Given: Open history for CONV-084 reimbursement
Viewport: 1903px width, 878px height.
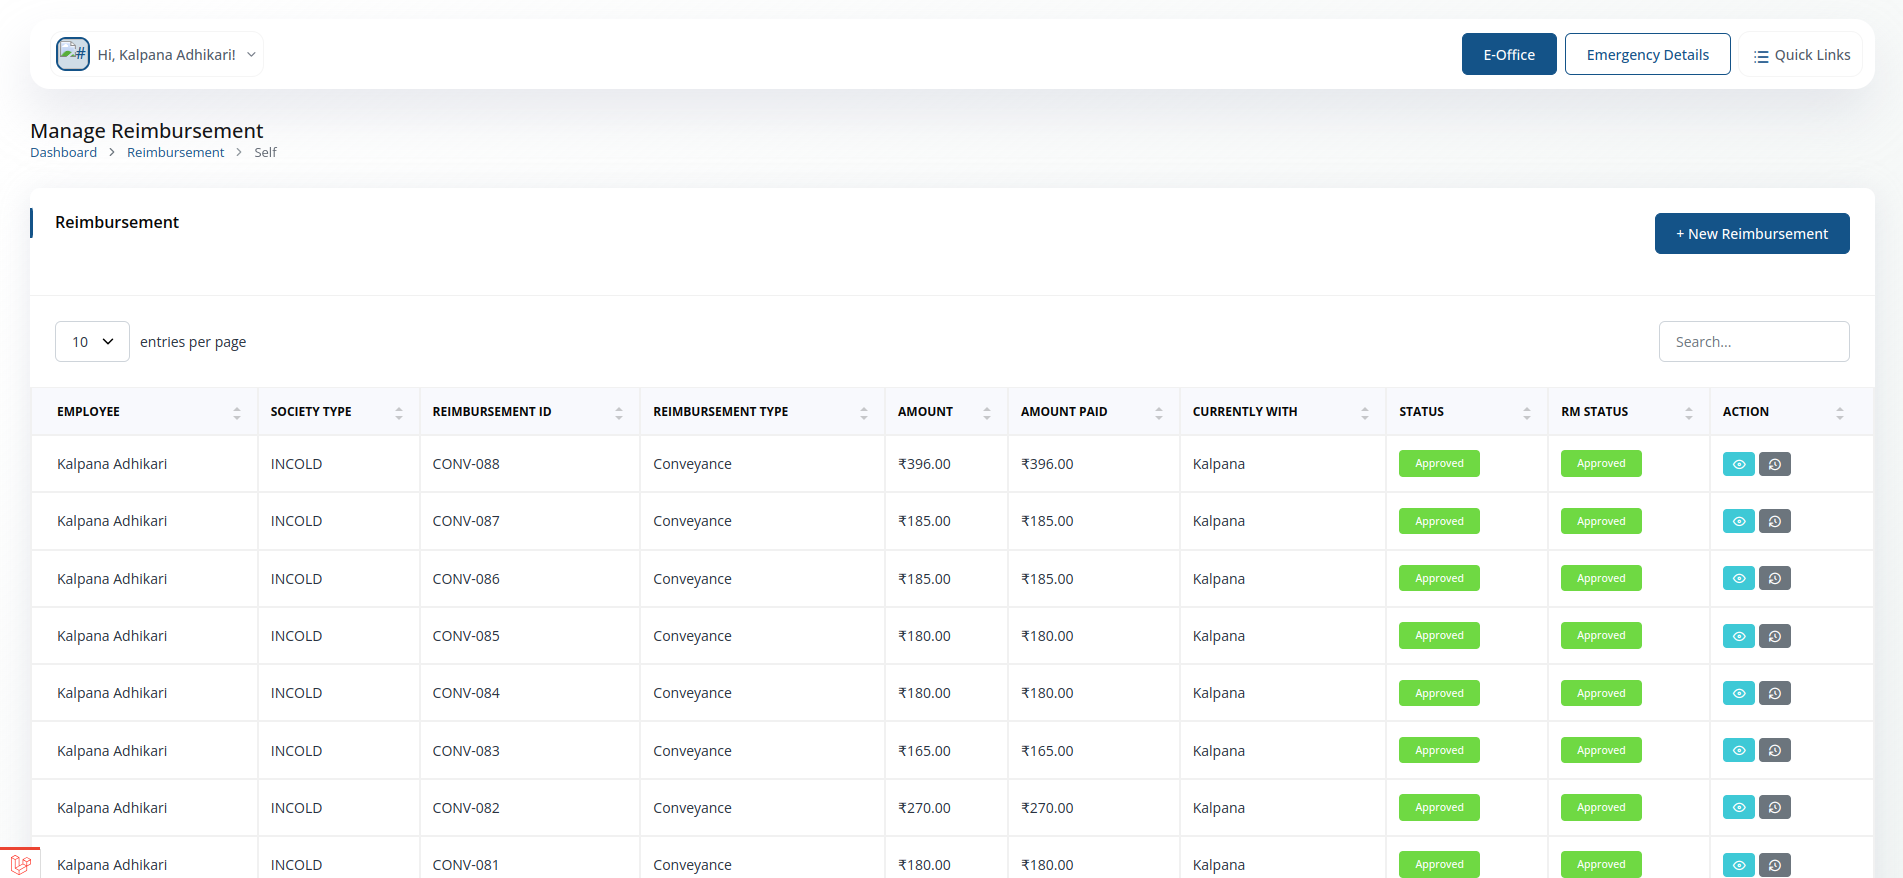Looking at the screenshot, I should [1774, 693].
